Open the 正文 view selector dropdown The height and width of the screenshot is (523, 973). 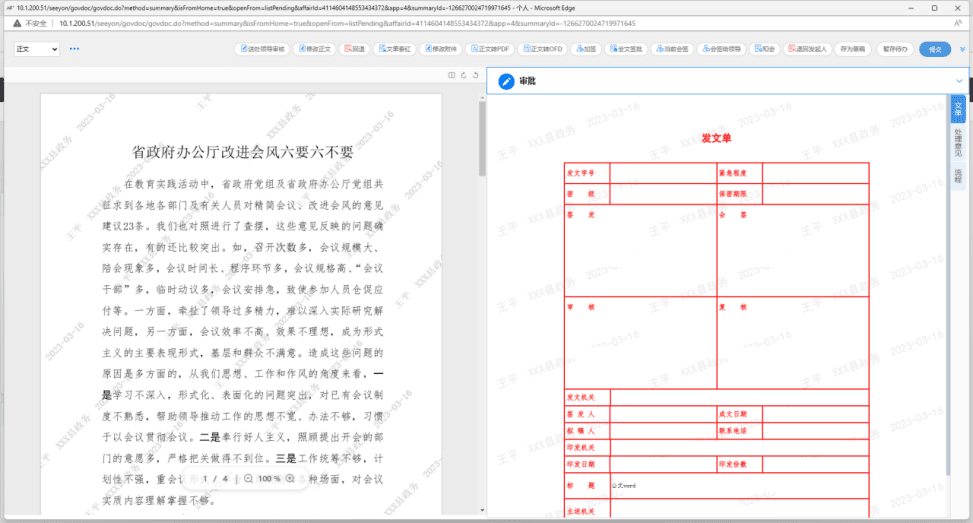coord(37,49)
